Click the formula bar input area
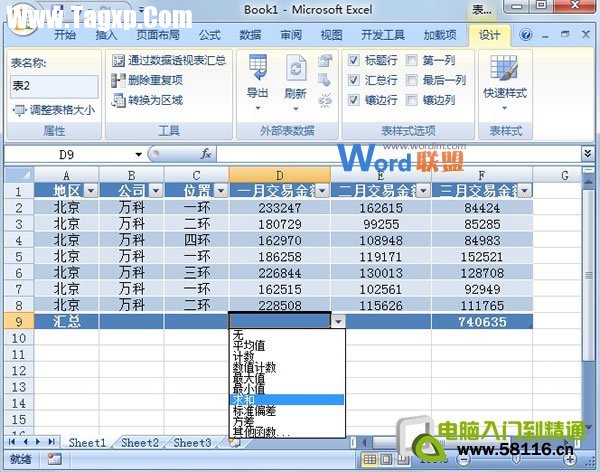 tap(398, 154)
